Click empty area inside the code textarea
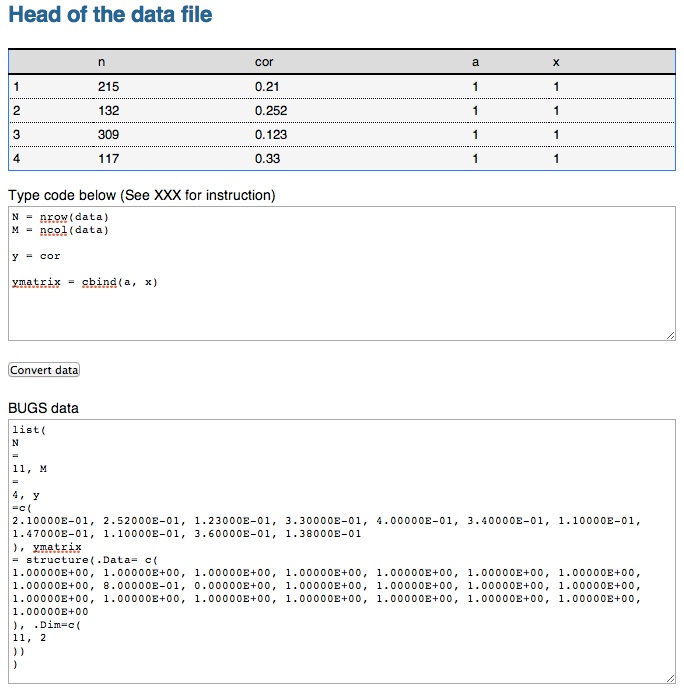This screenshot has height=693, width=684. click(340, 315)
